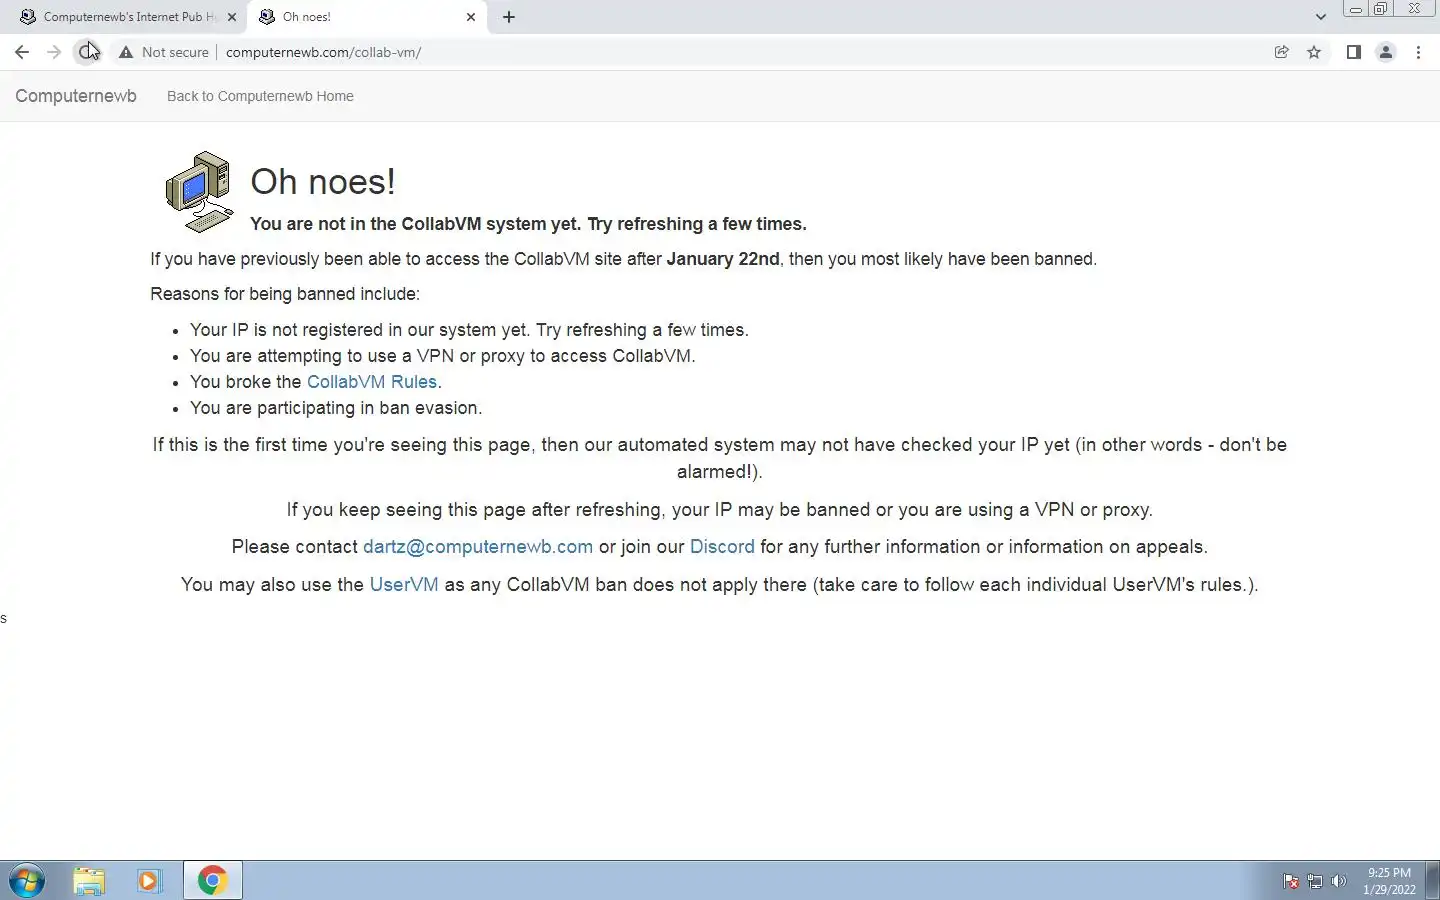Click the Computernewb brand link
The image size is (1440, 900).
coord(76,96)
